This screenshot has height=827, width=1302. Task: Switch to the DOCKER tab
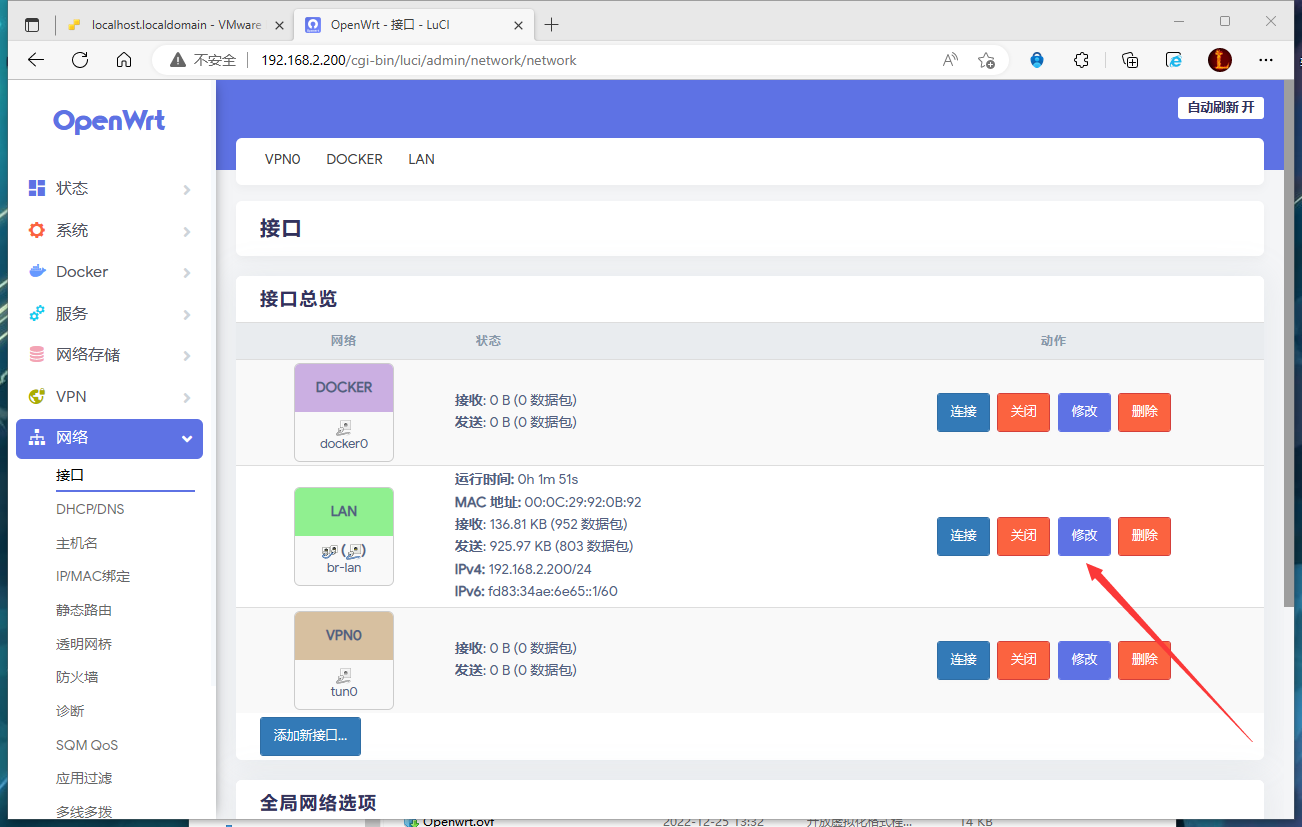[354, 159]
